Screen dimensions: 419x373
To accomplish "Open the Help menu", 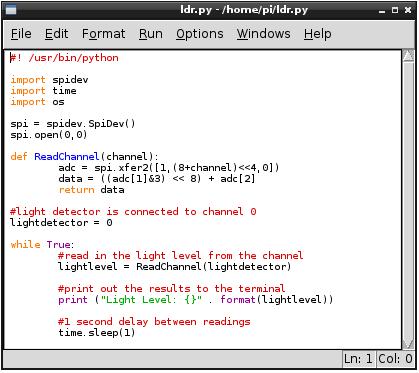I will [x=318, y=34].
